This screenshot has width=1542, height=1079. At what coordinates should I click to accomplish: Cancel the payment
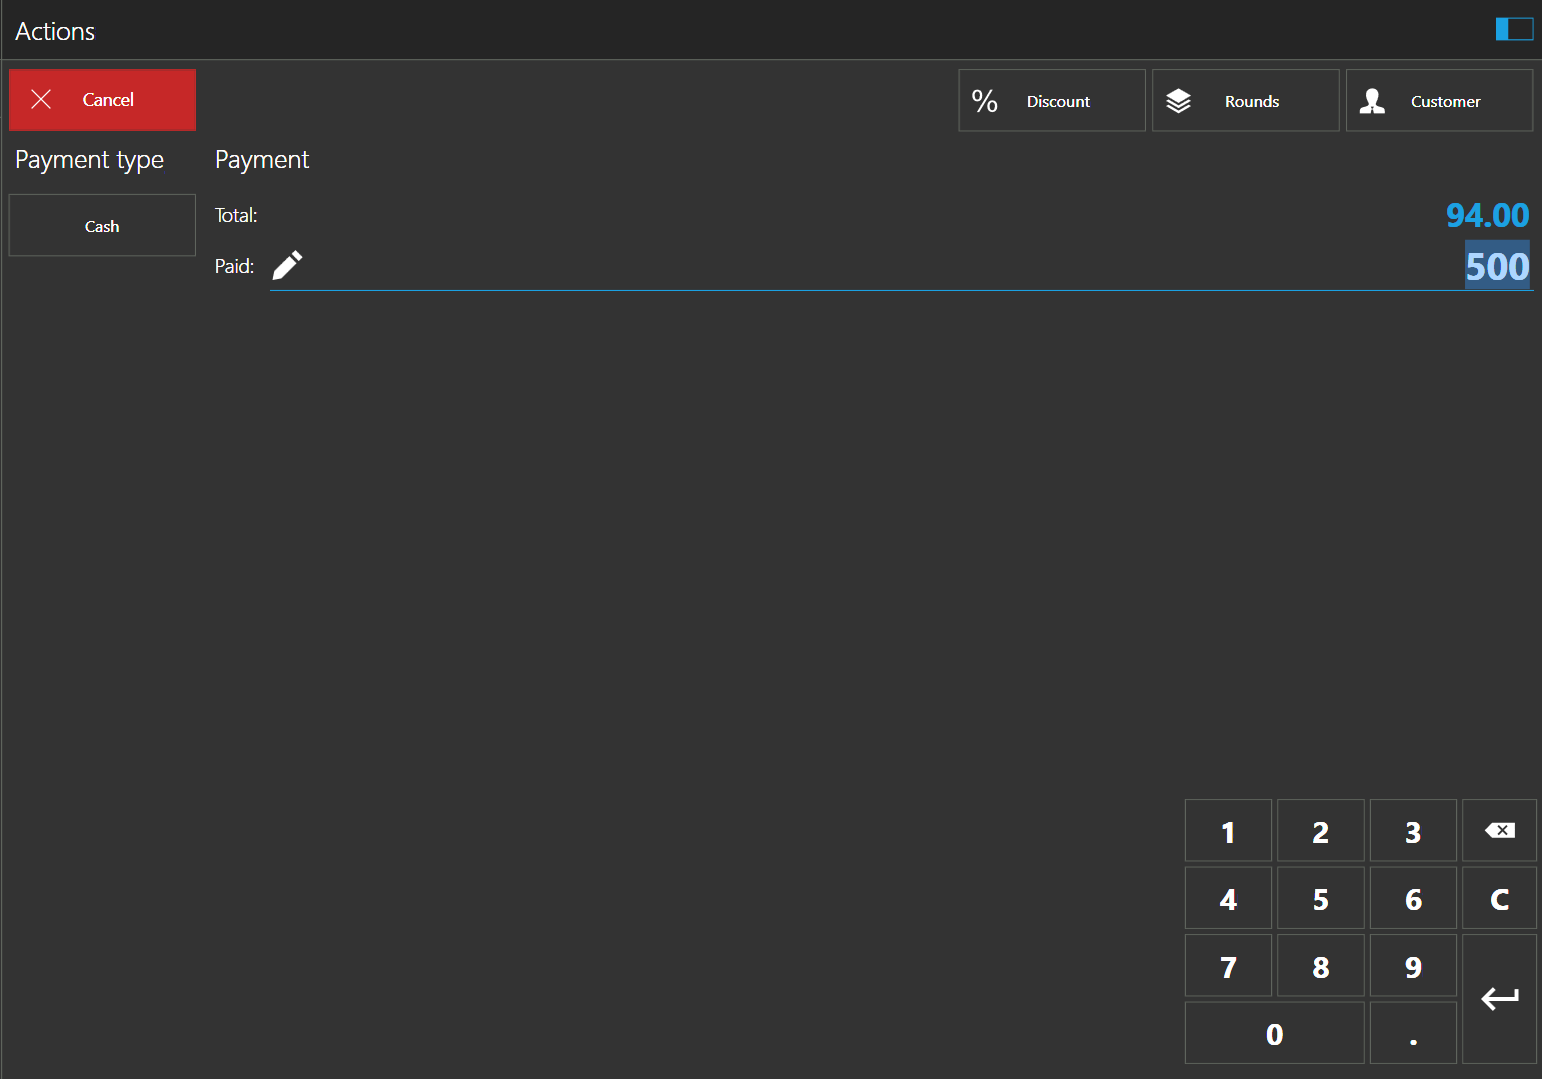click(102, 100)
